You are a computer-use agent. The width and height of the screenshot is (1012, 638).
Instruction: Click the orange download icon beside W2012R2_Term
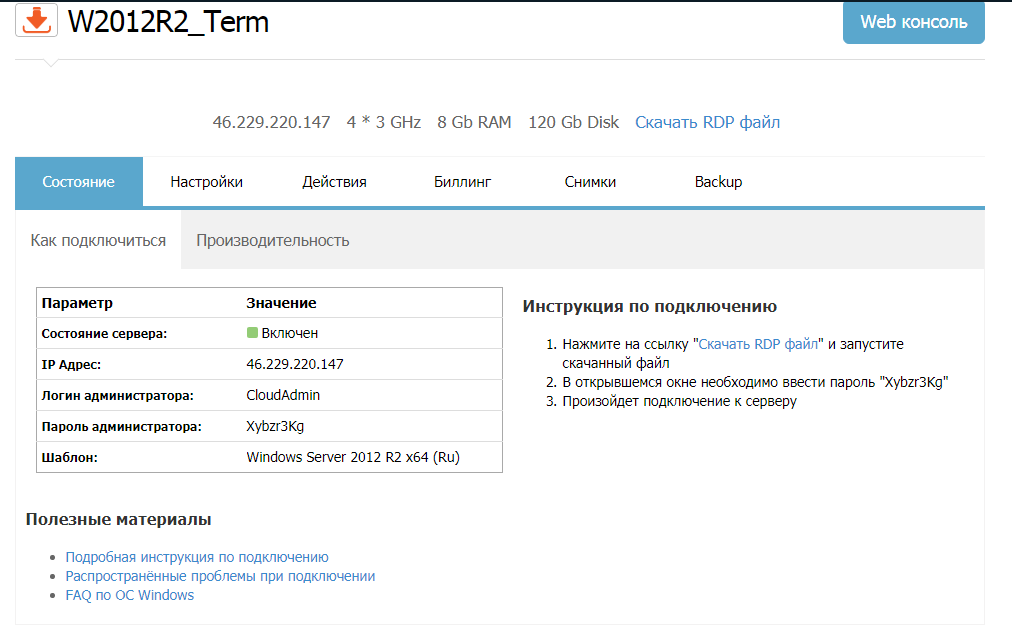click(37, 20)
